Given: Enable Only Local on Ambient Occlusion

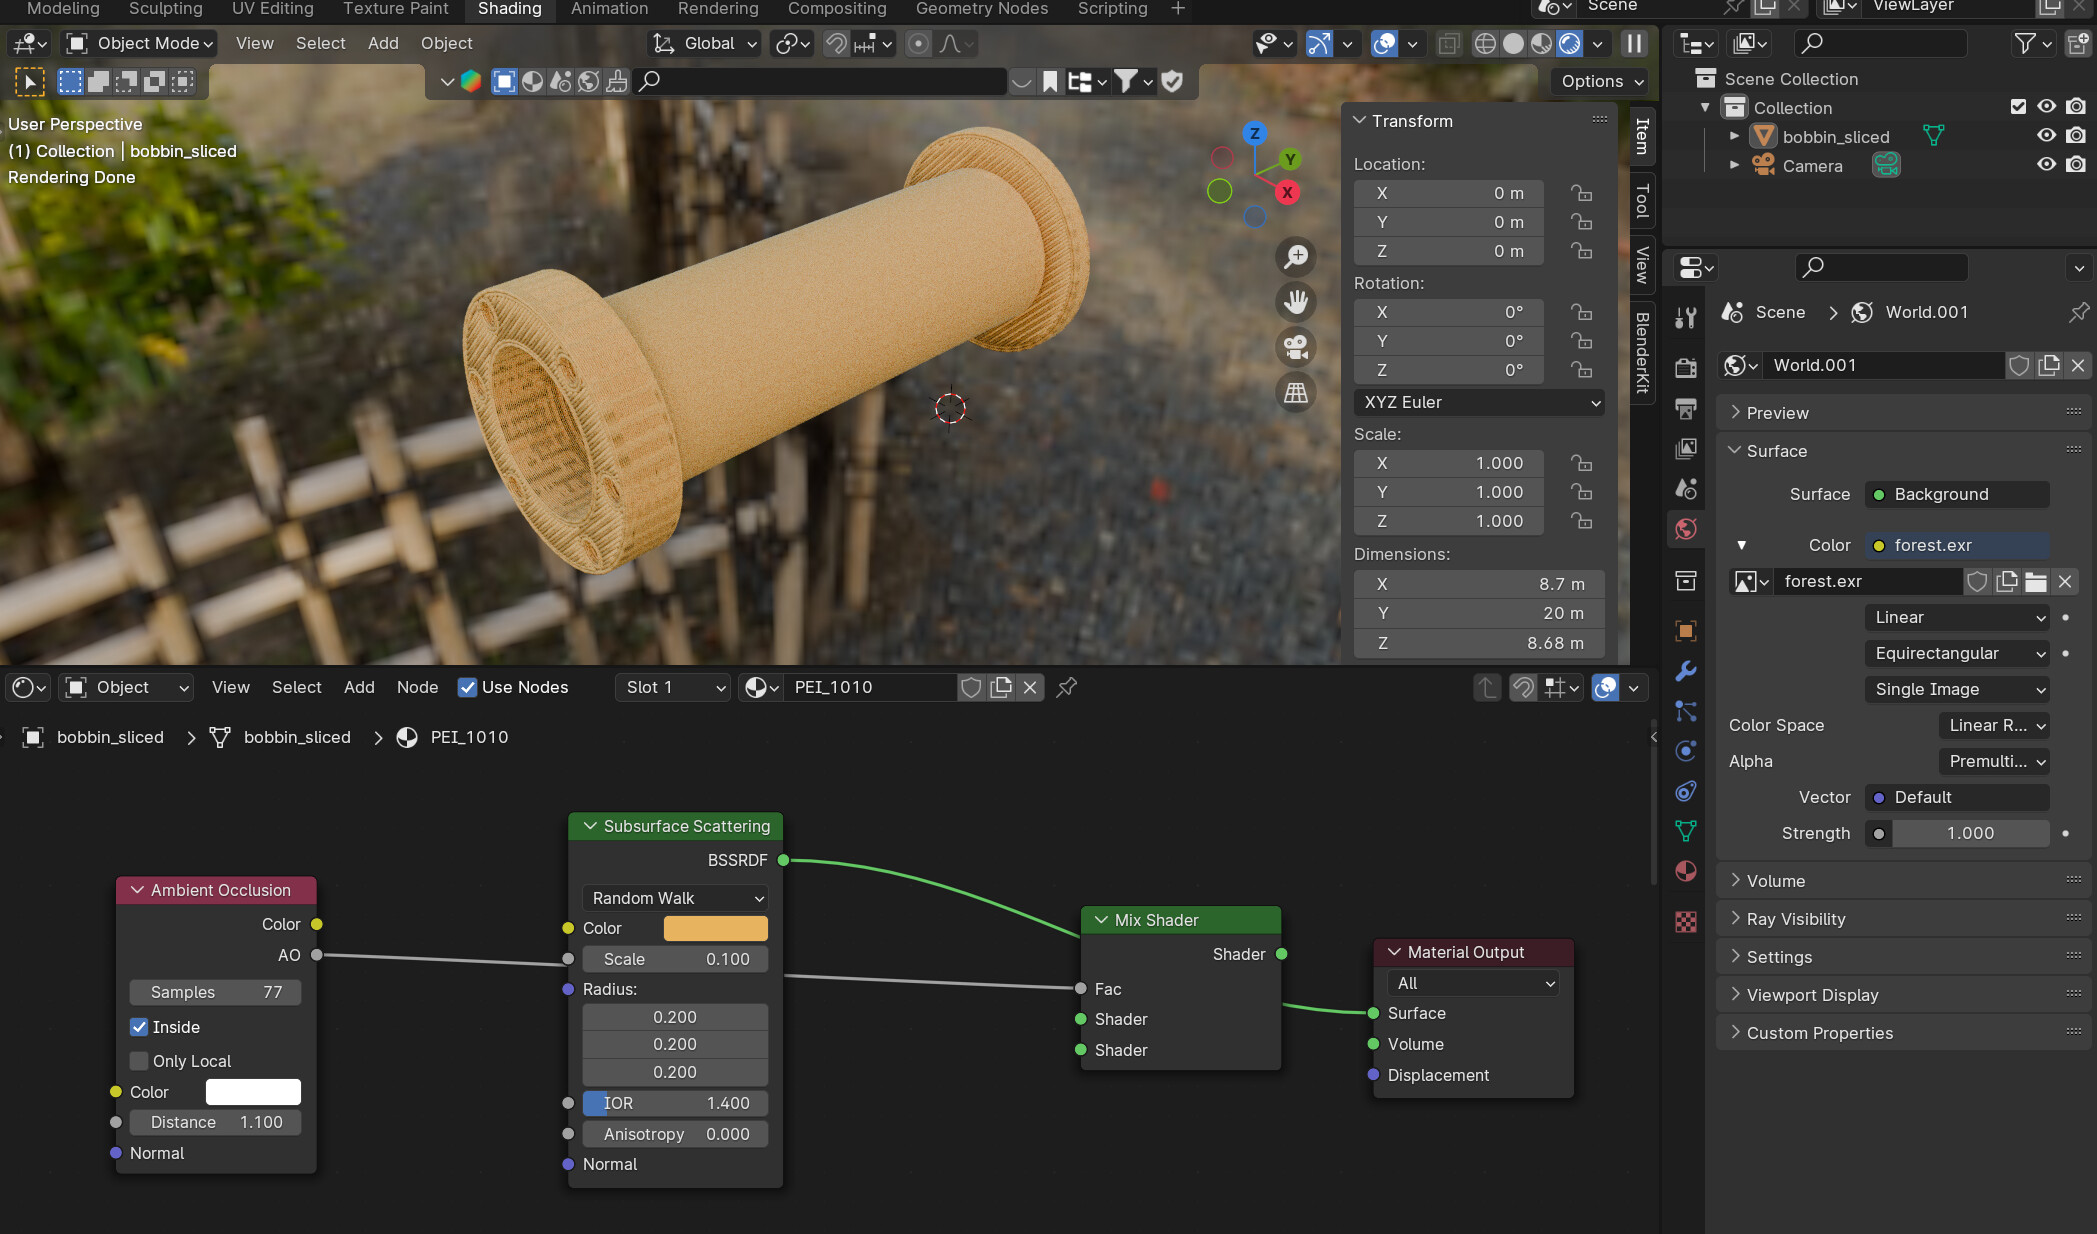Looking at the screenshot, I should [139, 1061].
